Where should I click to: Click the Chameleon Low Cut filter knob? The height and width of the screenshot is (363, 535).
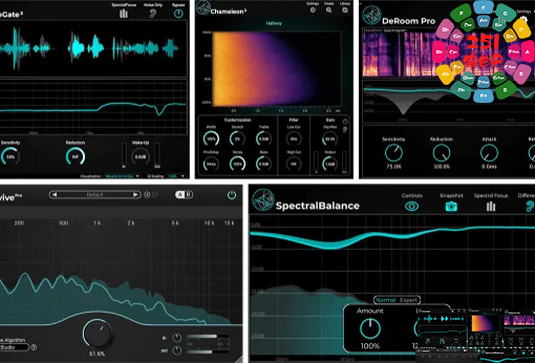[x=294, y=139]
